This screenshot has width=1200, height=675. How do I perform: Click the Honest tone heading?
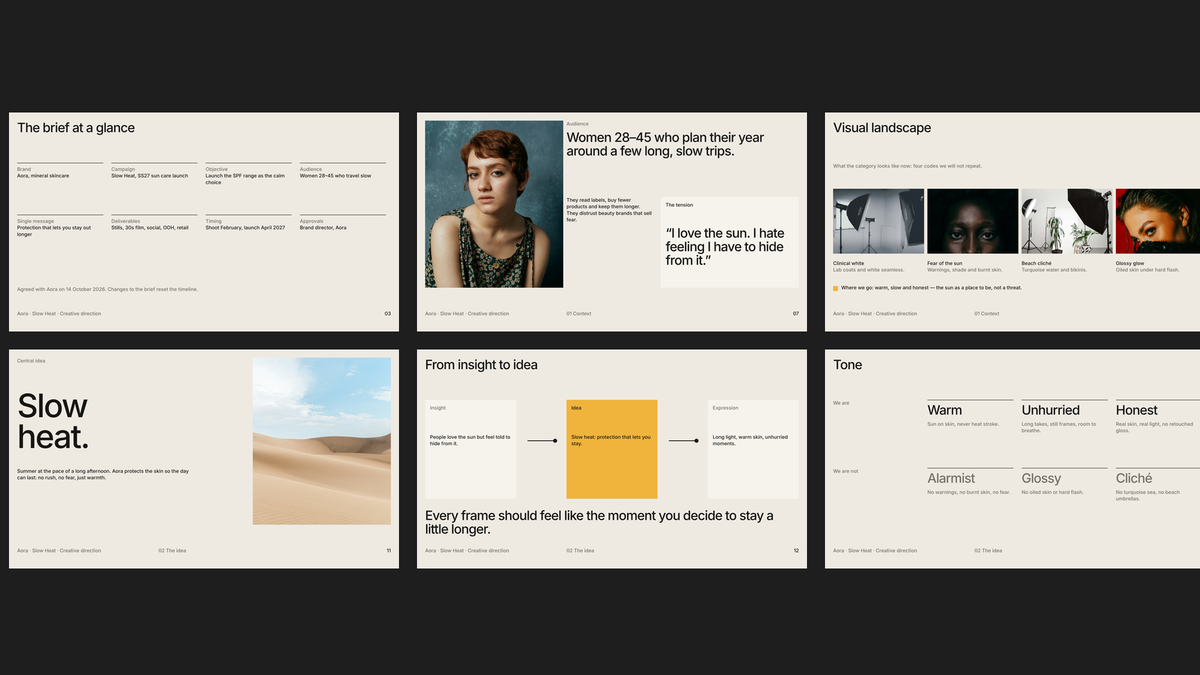[1137, 410]
